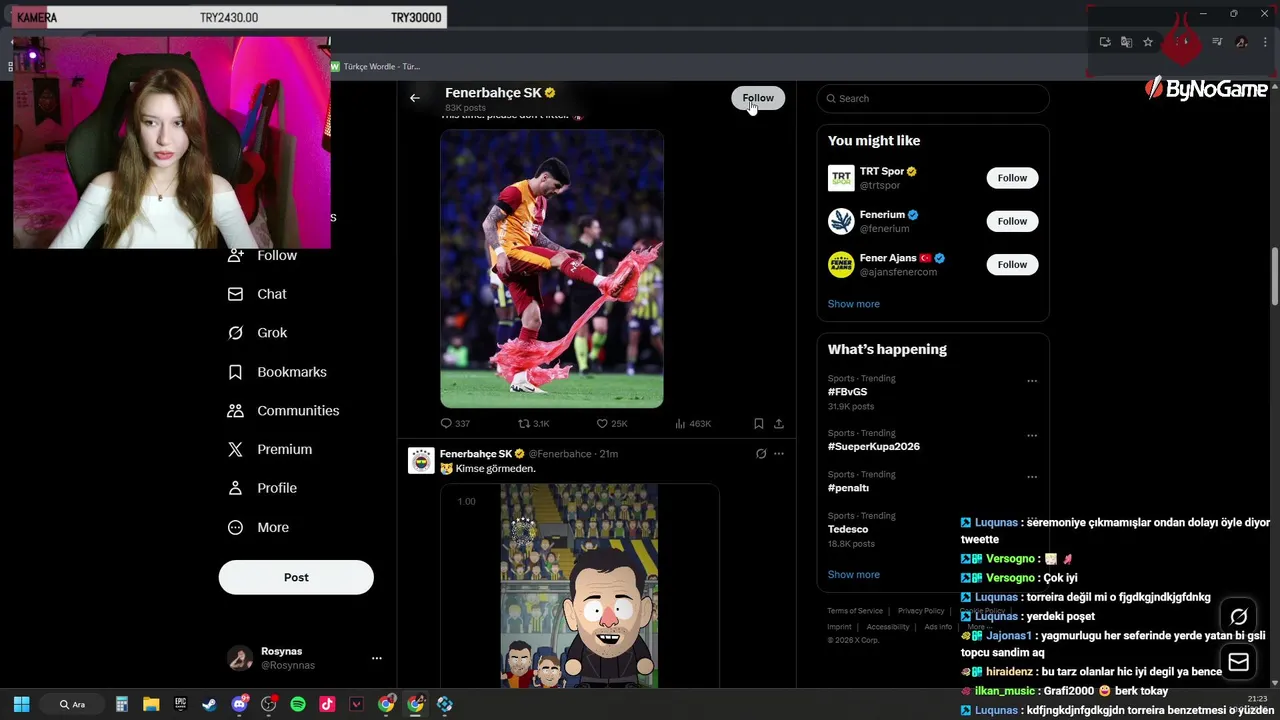The width and height of the screenshot is (1280, 720).
Task: Open the #penaltı trending topic
Action: click(x=848, y=488)
